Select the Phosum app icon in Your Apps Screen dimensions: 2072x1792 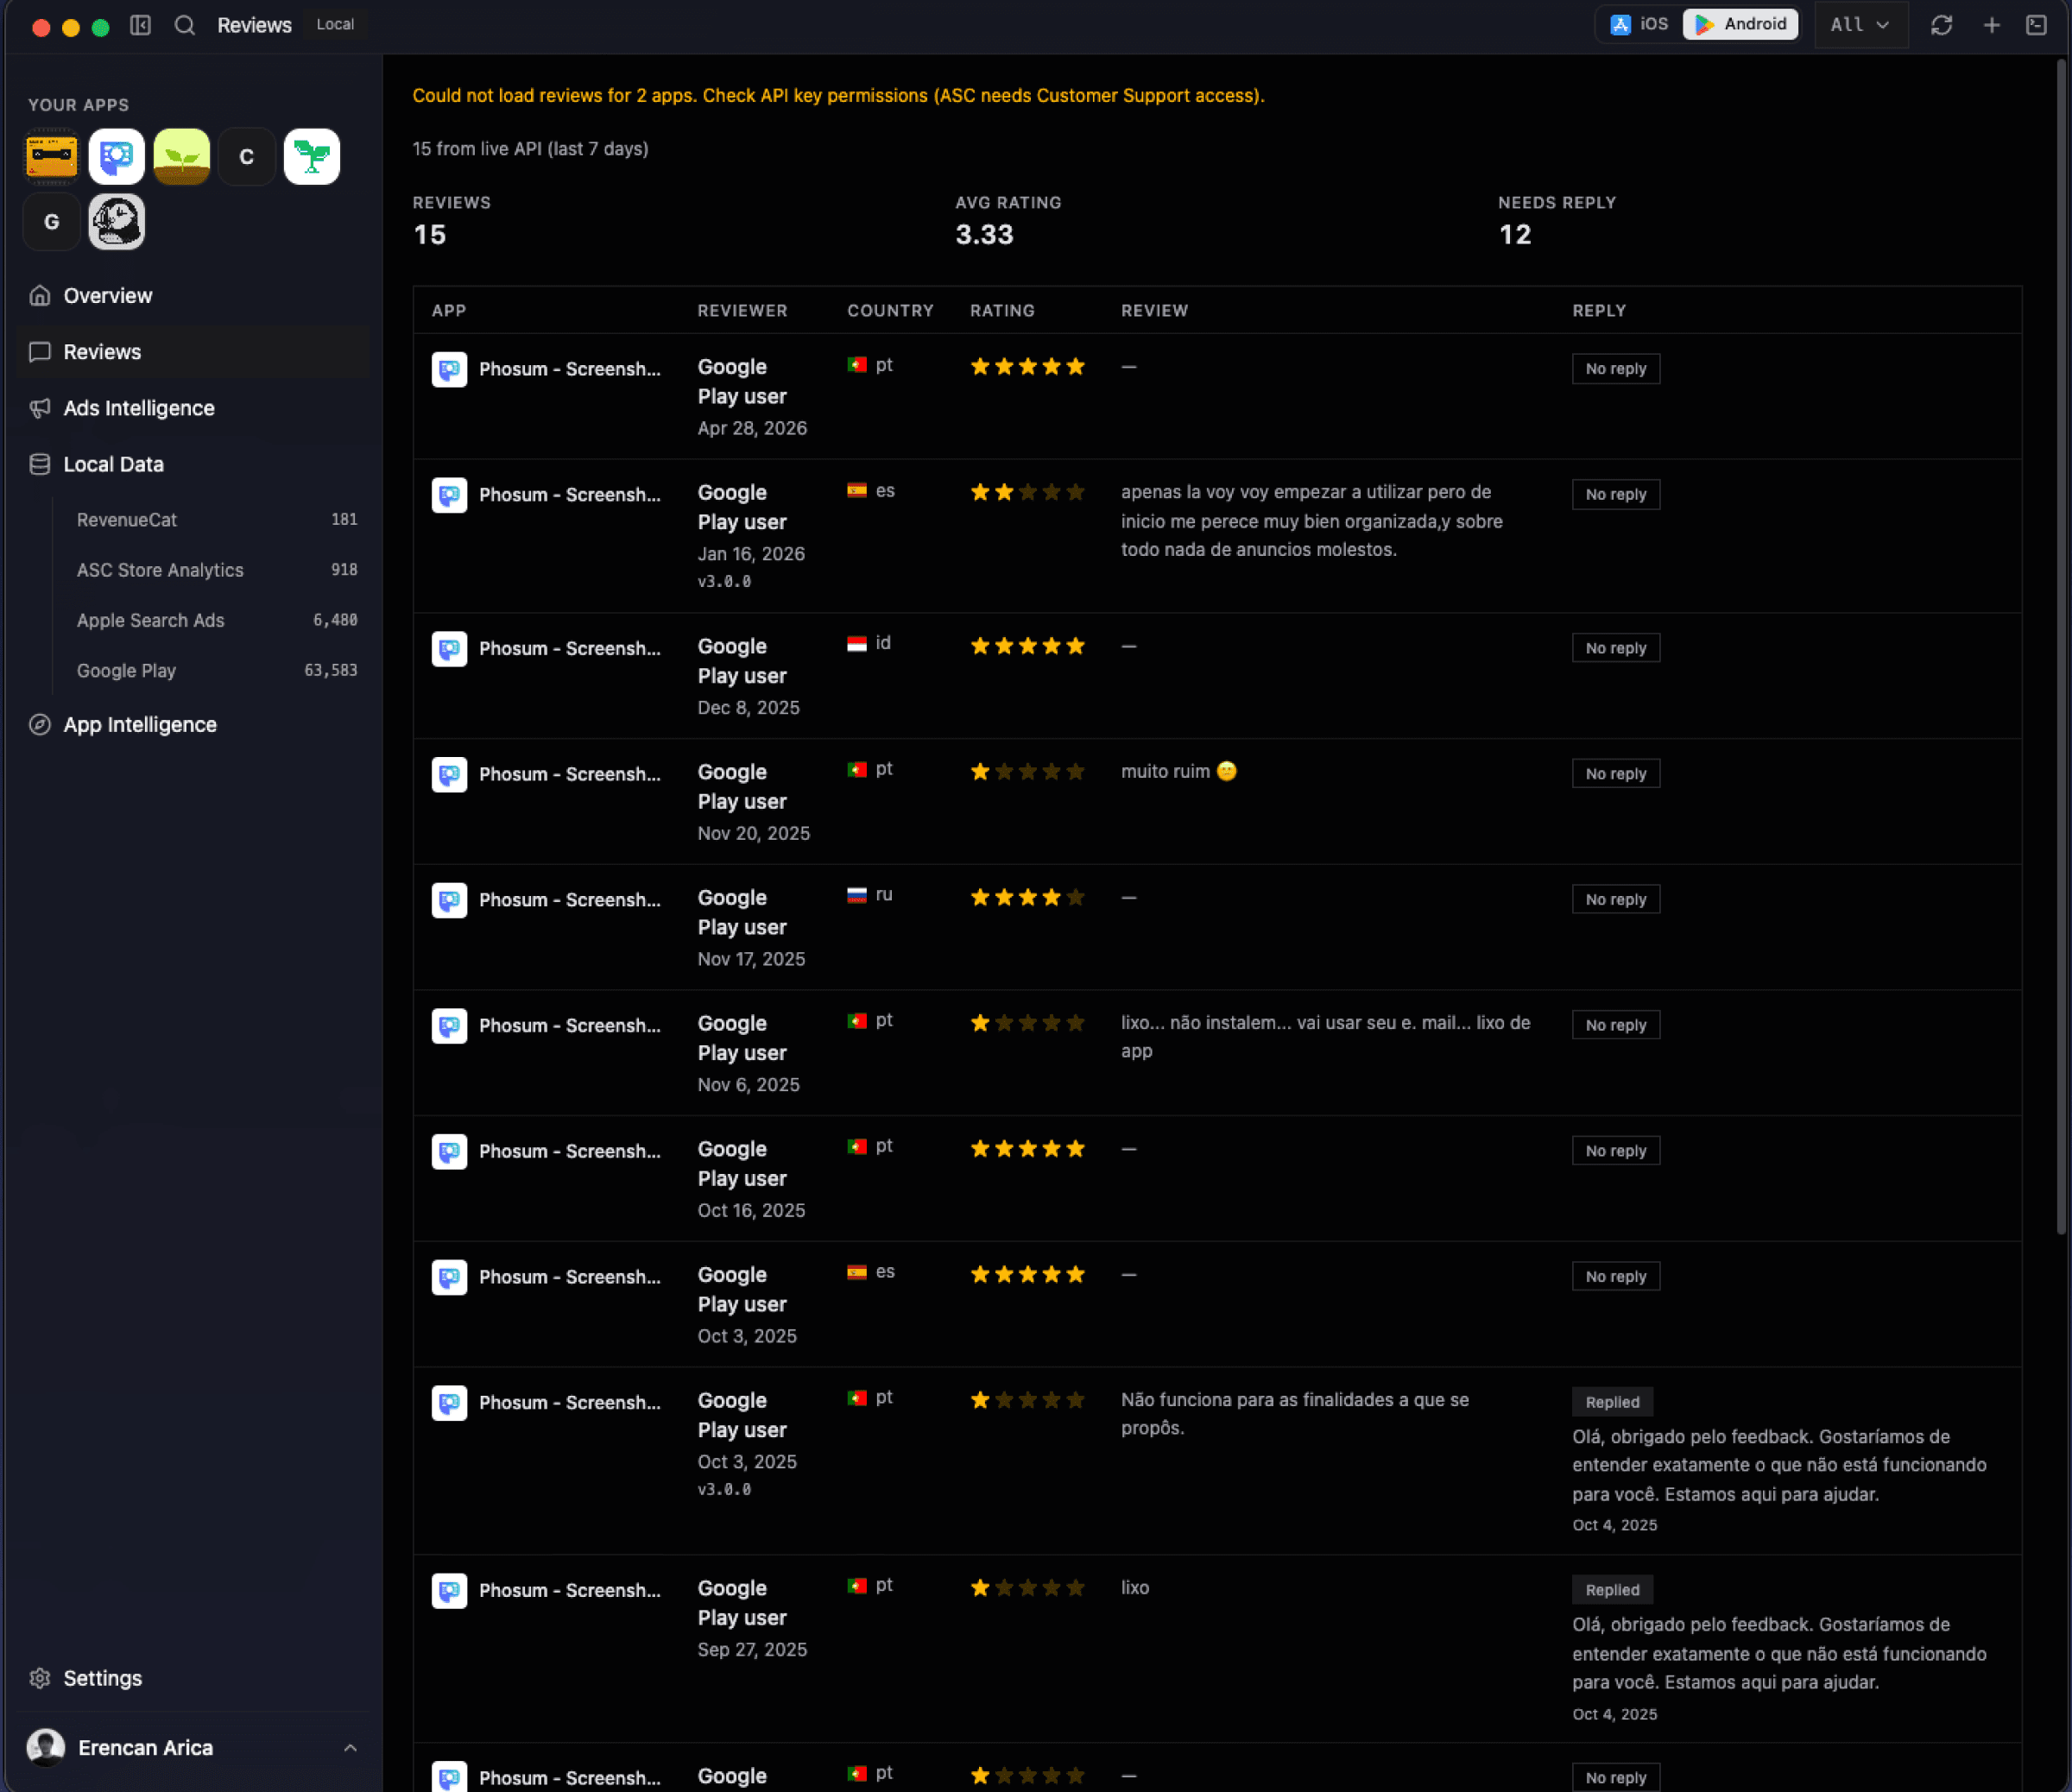click(x=117, y=156)
